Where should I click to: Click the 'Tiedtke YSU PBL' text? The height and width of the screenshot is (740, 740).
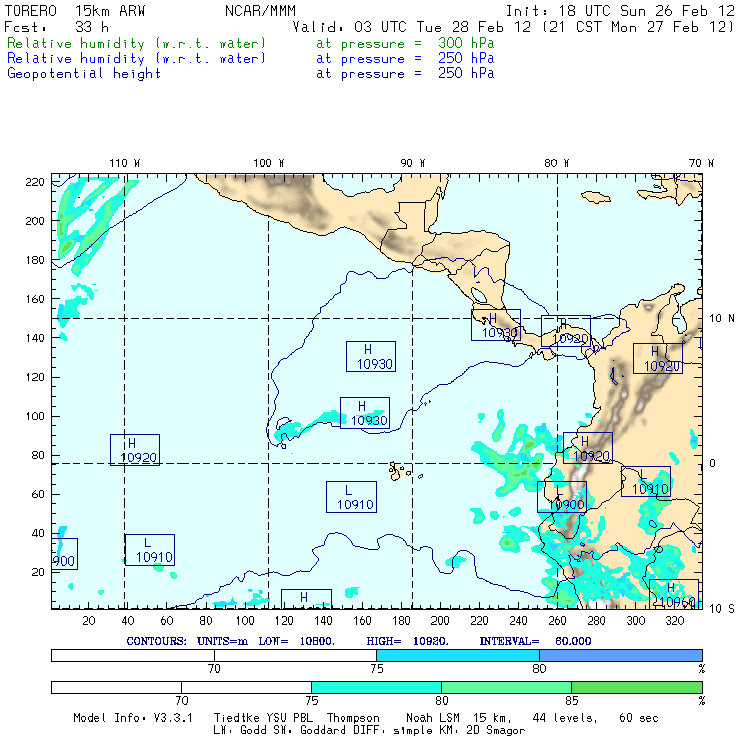coord(263,718)
